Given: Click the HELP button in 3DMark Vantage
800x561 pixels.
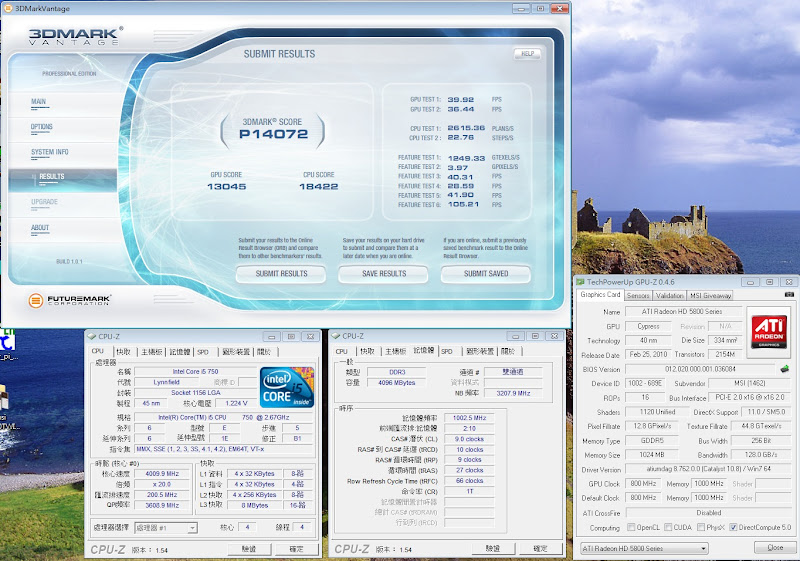Looking at the screenshot, I should (x=528, y=54).
